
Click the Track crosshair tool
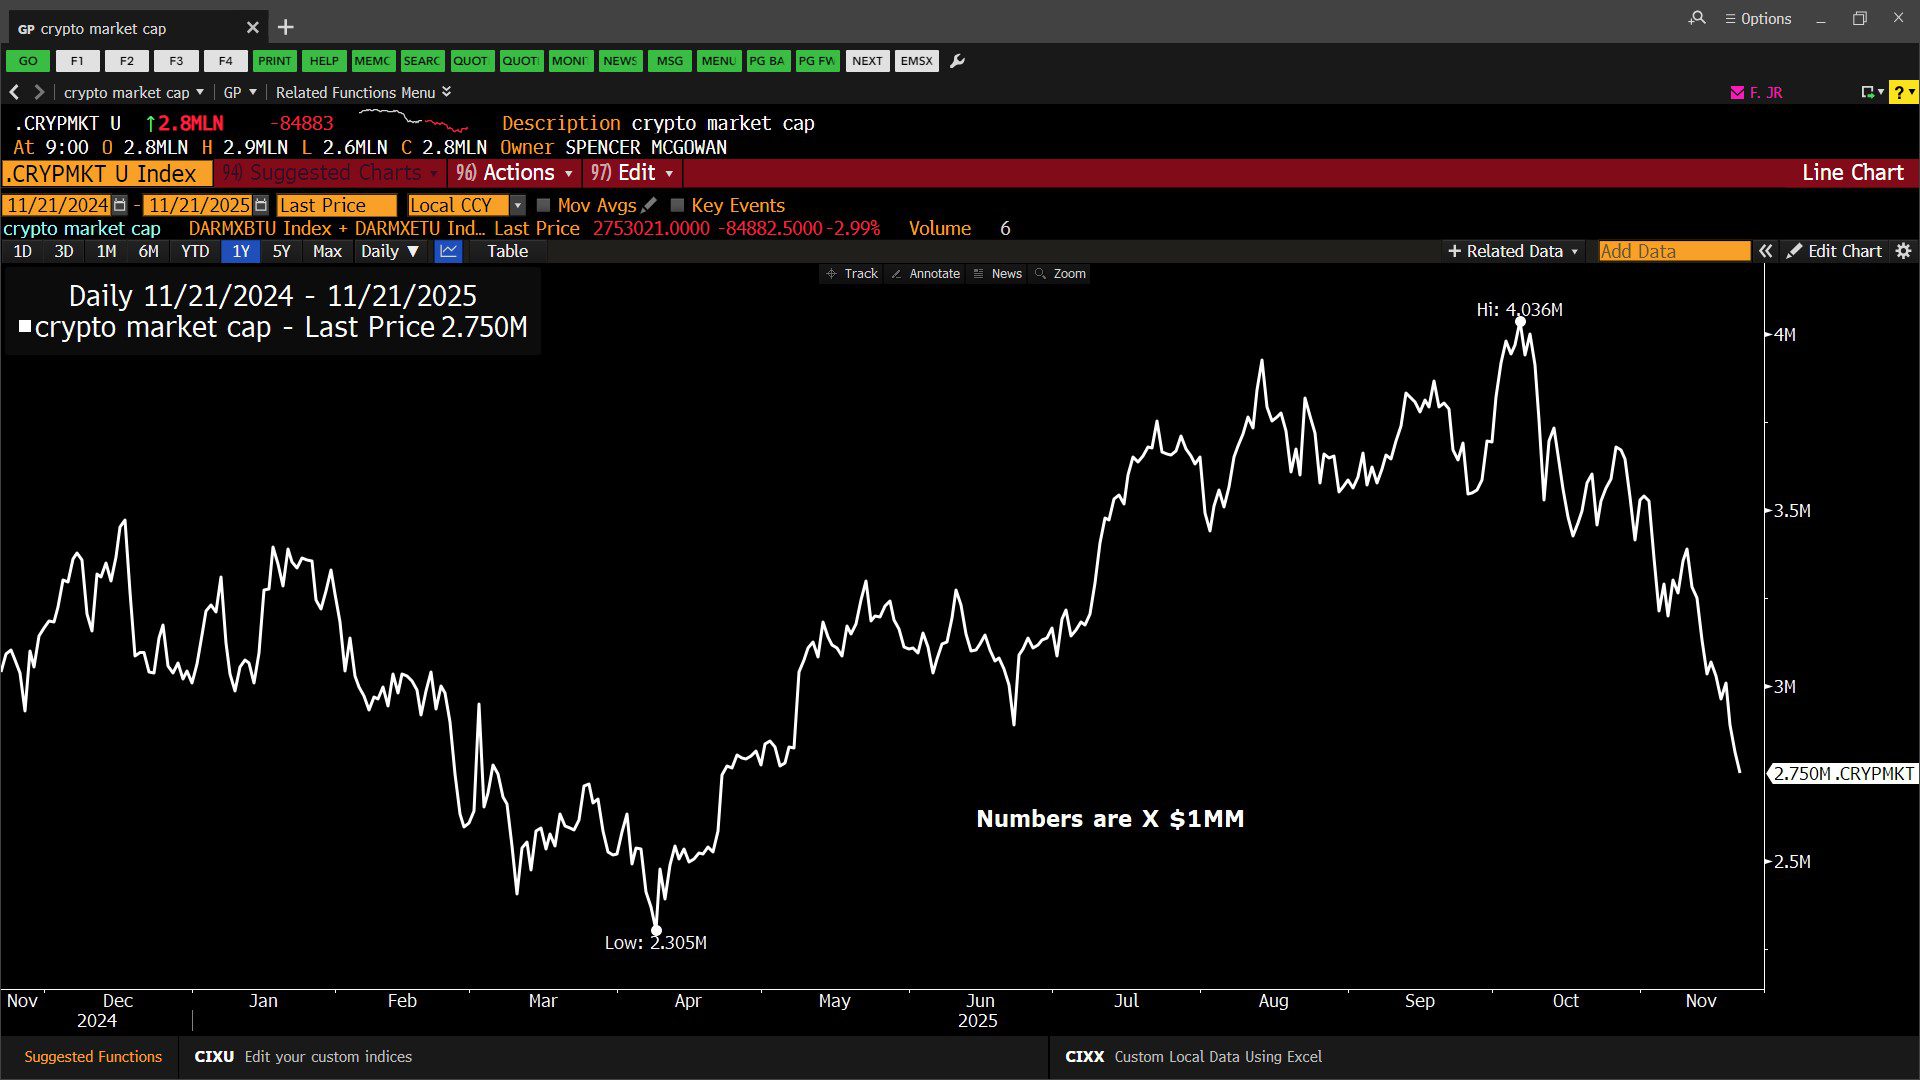click(x=851, y=273)
